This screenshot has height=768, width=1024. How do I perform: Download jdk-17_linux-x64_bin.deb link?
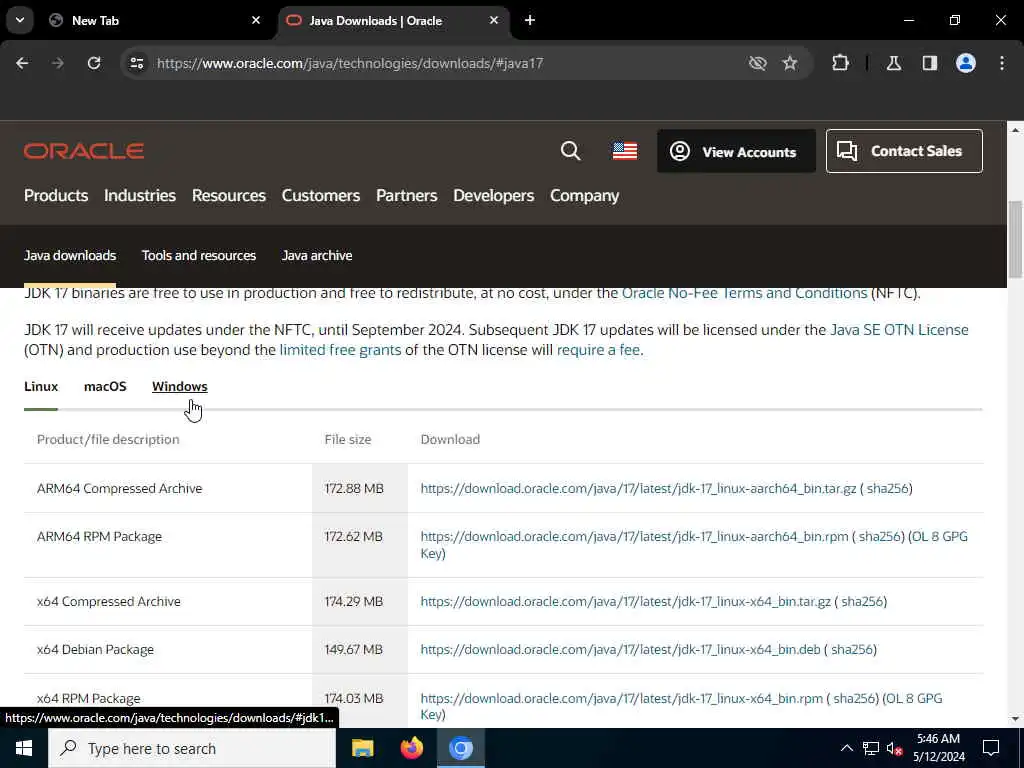point(620,650)
